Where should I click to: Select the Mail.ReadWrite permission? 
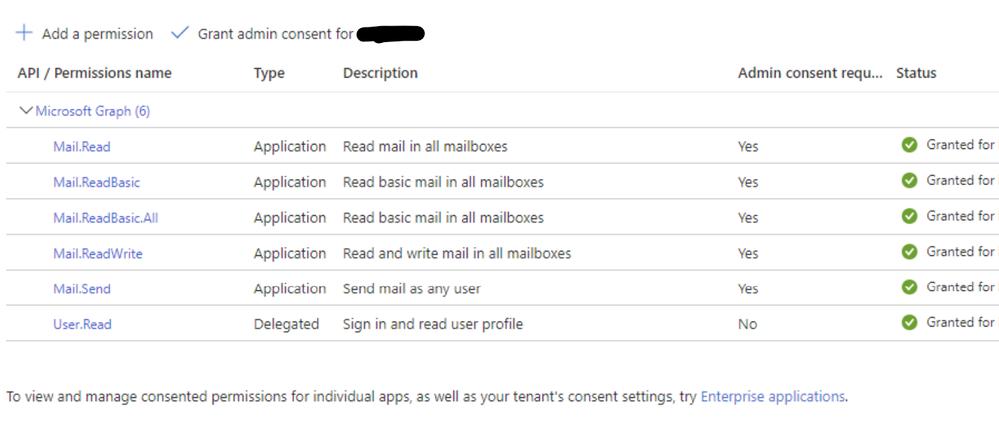98,254
